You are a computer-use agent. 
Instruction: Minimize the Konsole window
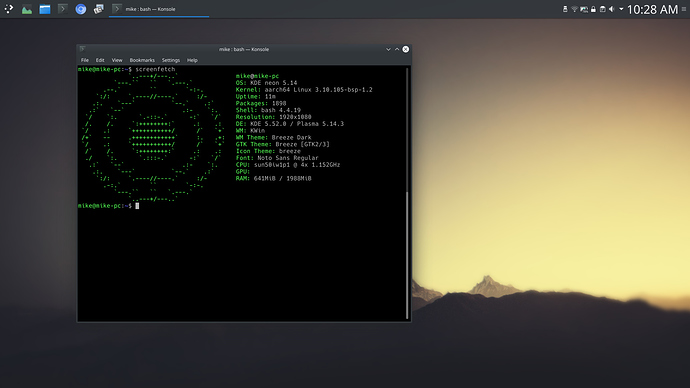click(x=388, y=49)
